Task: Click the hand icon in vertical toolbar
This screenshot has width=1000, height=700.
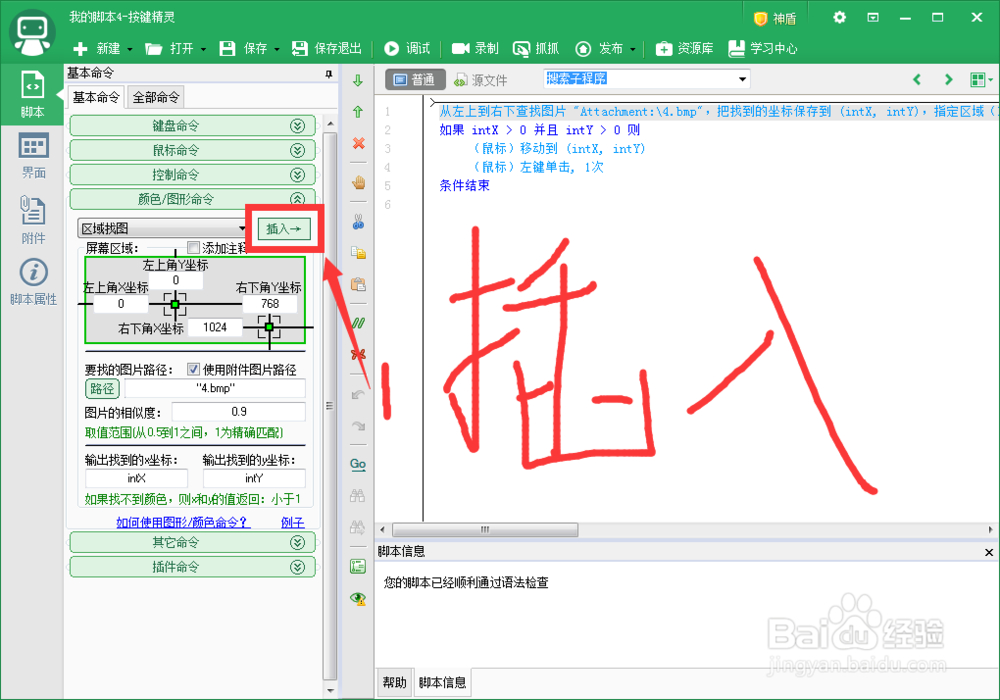Action: point(358,183)
